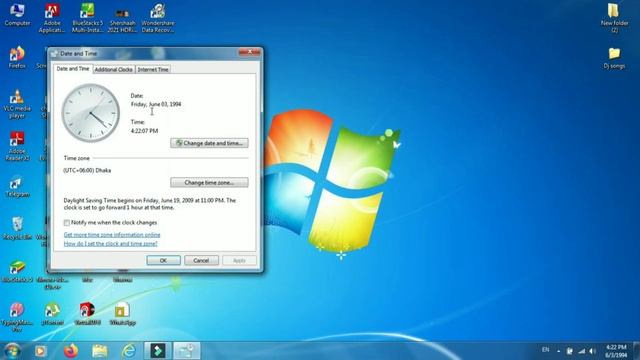
Task: Enable Notify me when the clock changes
Action: coord(67,223)
